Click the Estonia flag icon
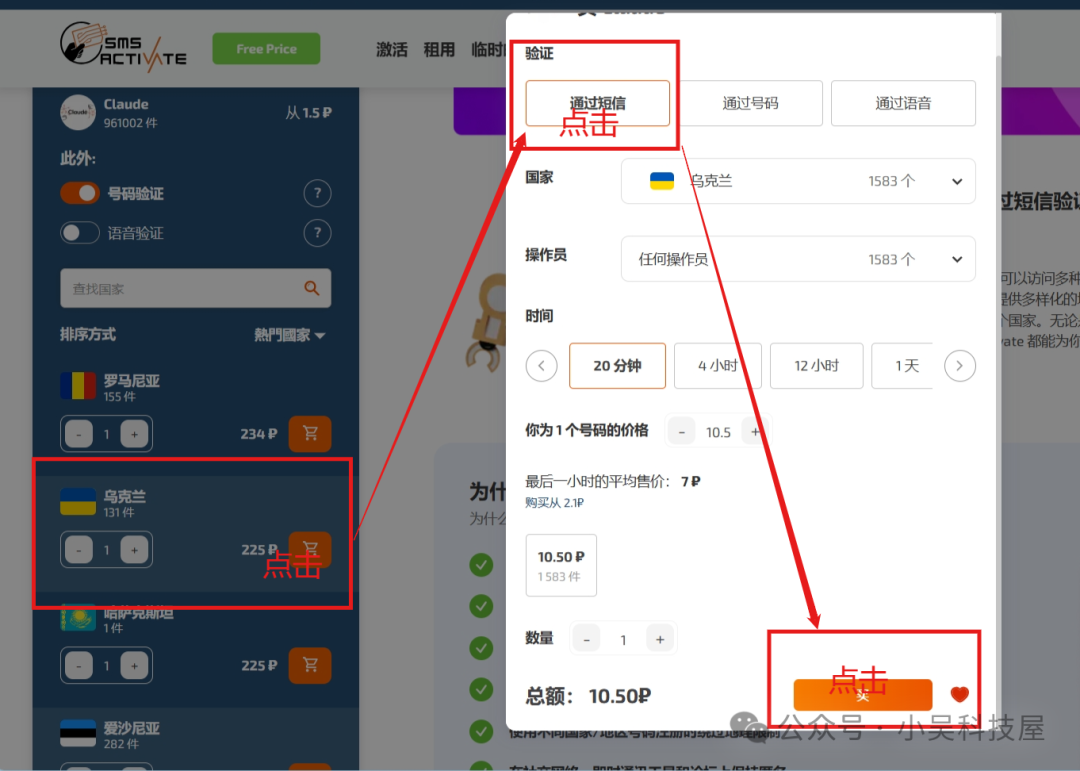This screenshot has width=1080, height=771. point(78,733)
